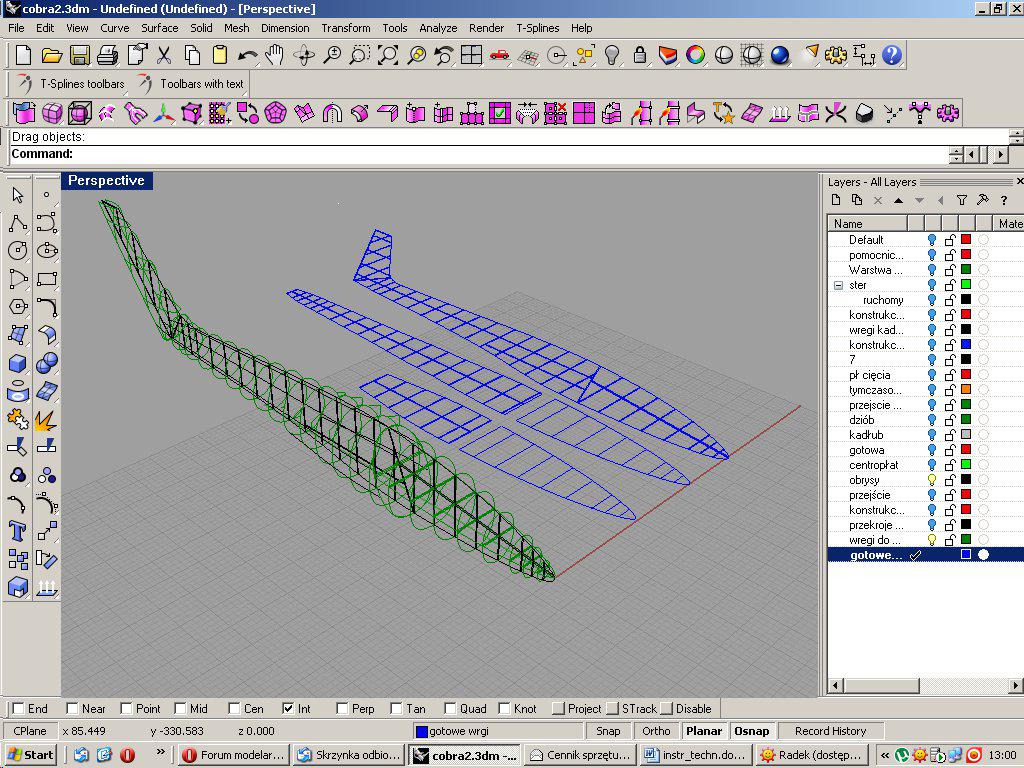Image resolution: width=1024 pixels, height=768 pixels.
Task: Open the T-Splines menu
Action: (538, 28)
